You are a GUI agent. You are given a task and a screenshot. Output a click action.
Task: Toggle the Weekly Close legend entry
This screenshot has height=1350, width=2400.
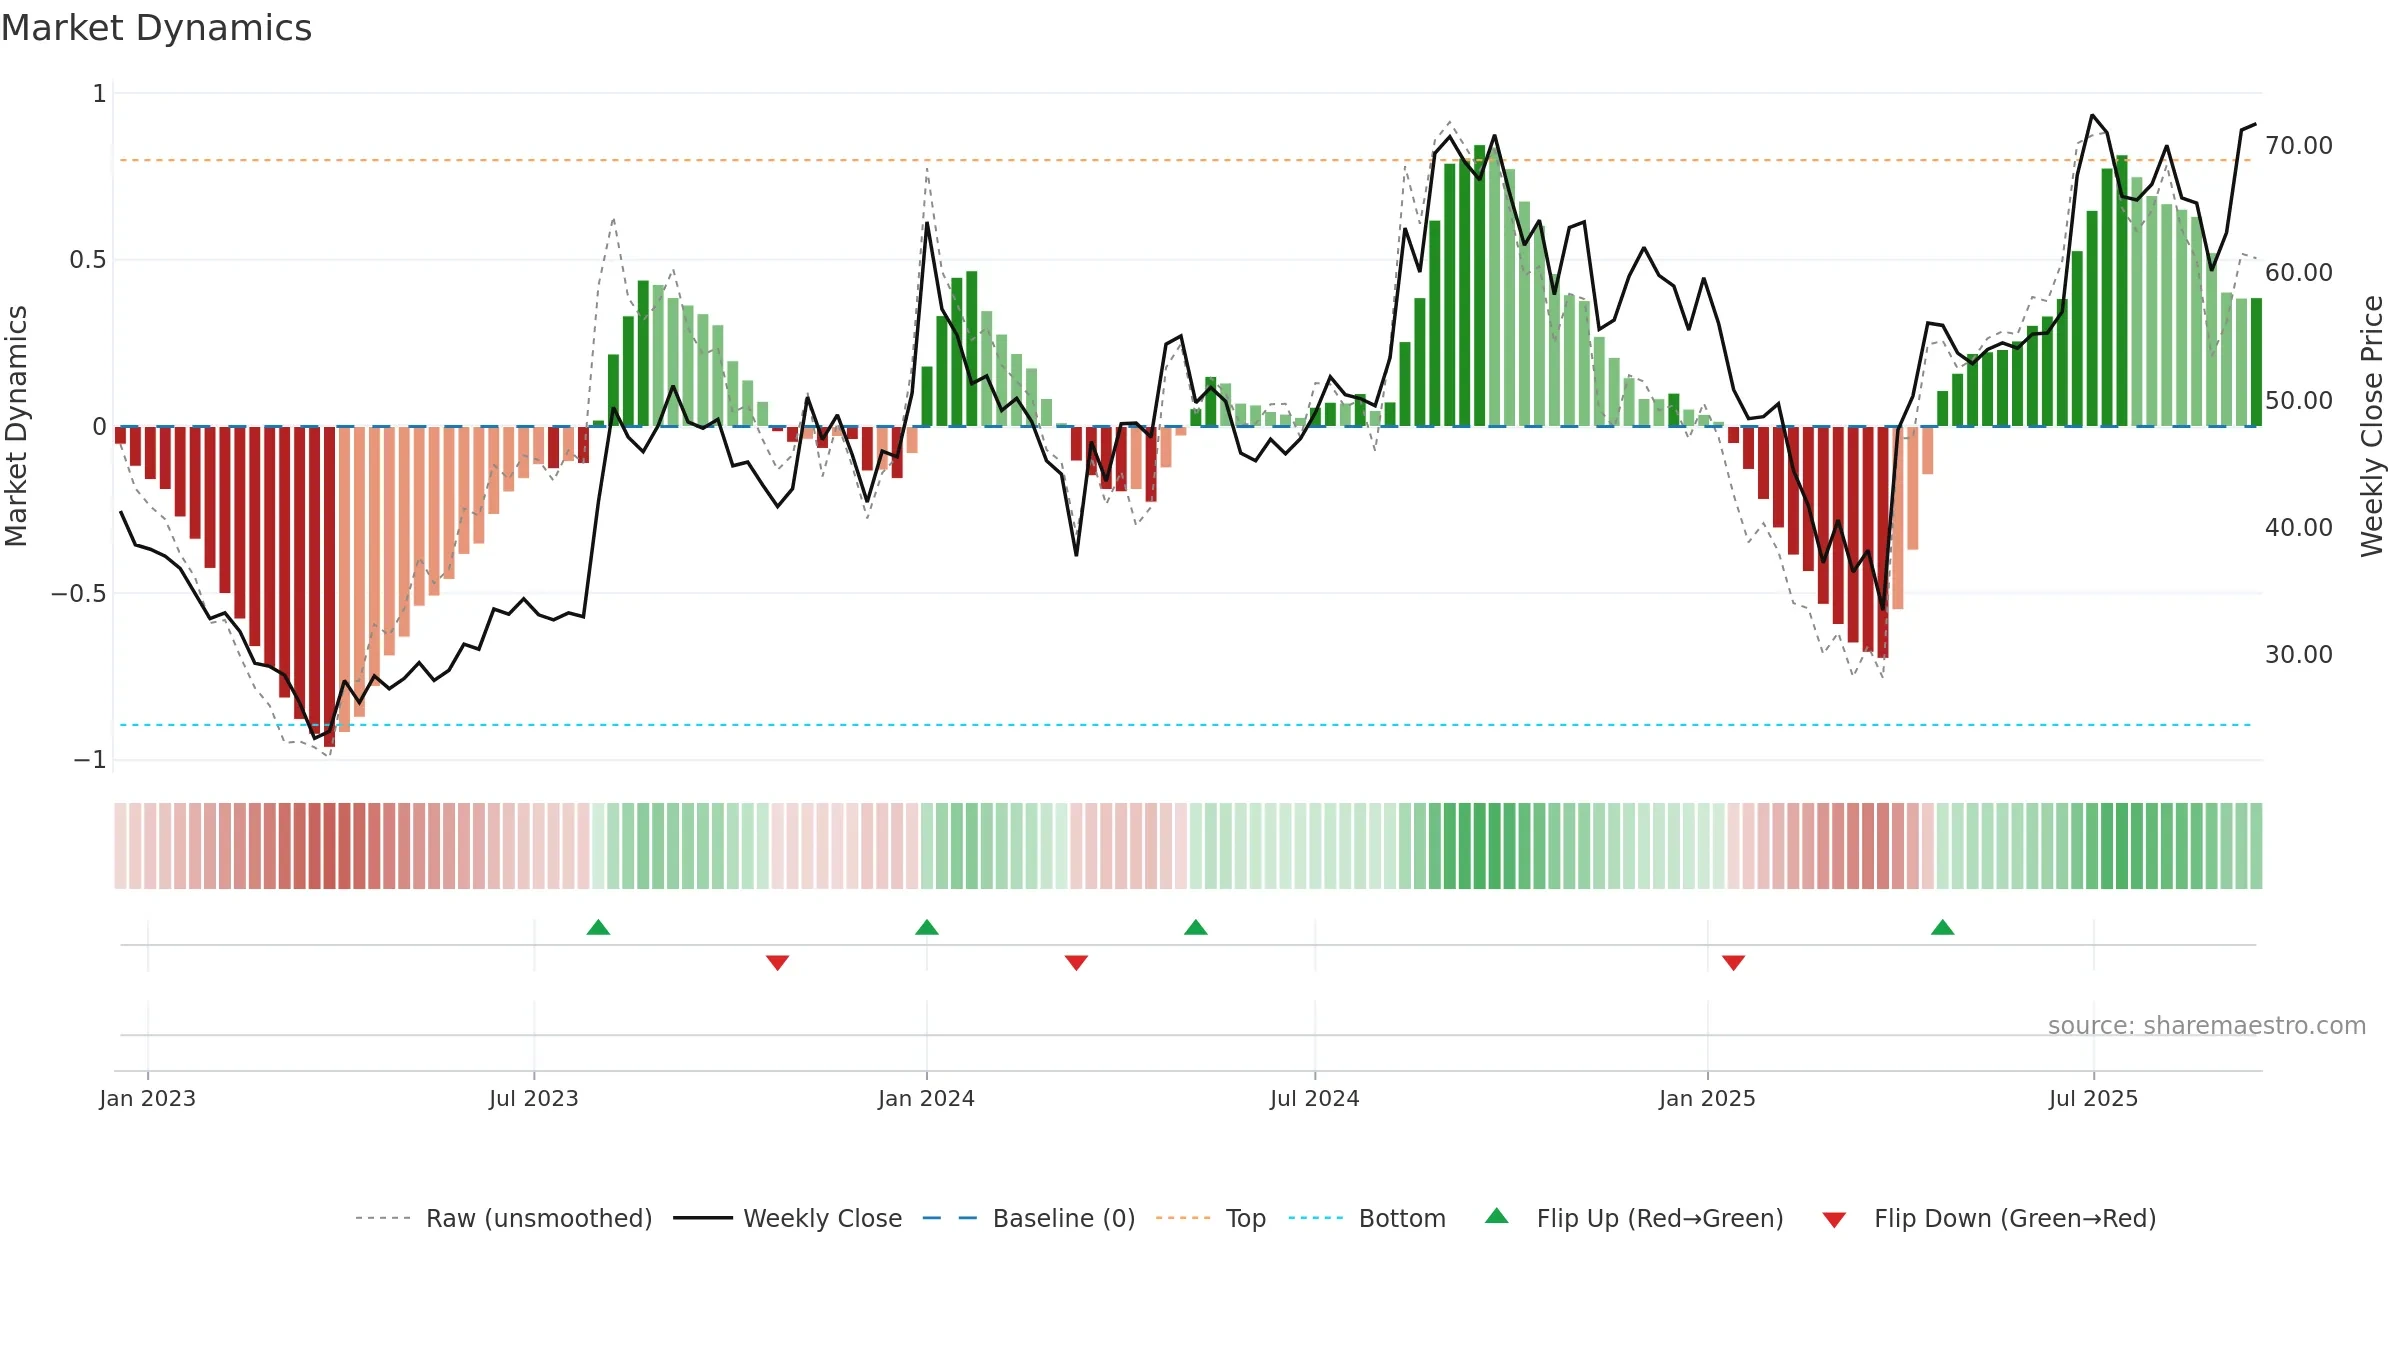pos(788,1218)
